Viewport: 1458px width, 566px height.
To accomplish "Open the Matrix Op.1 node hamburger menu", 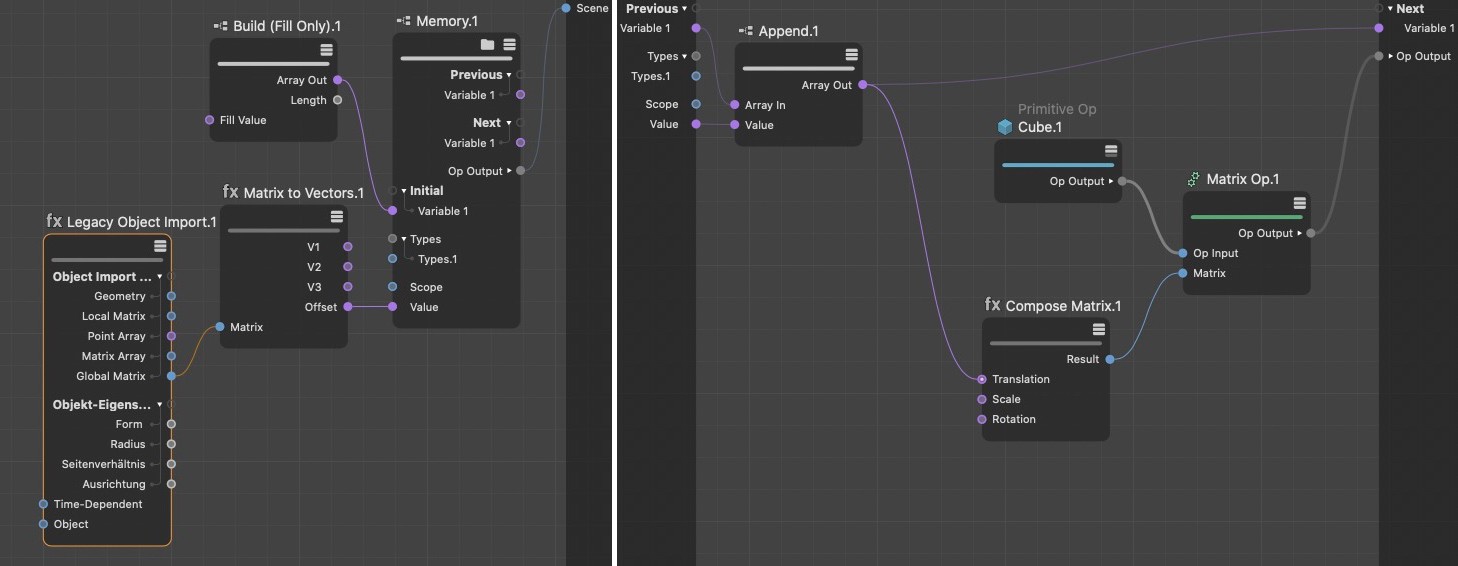I will 1299,203.
